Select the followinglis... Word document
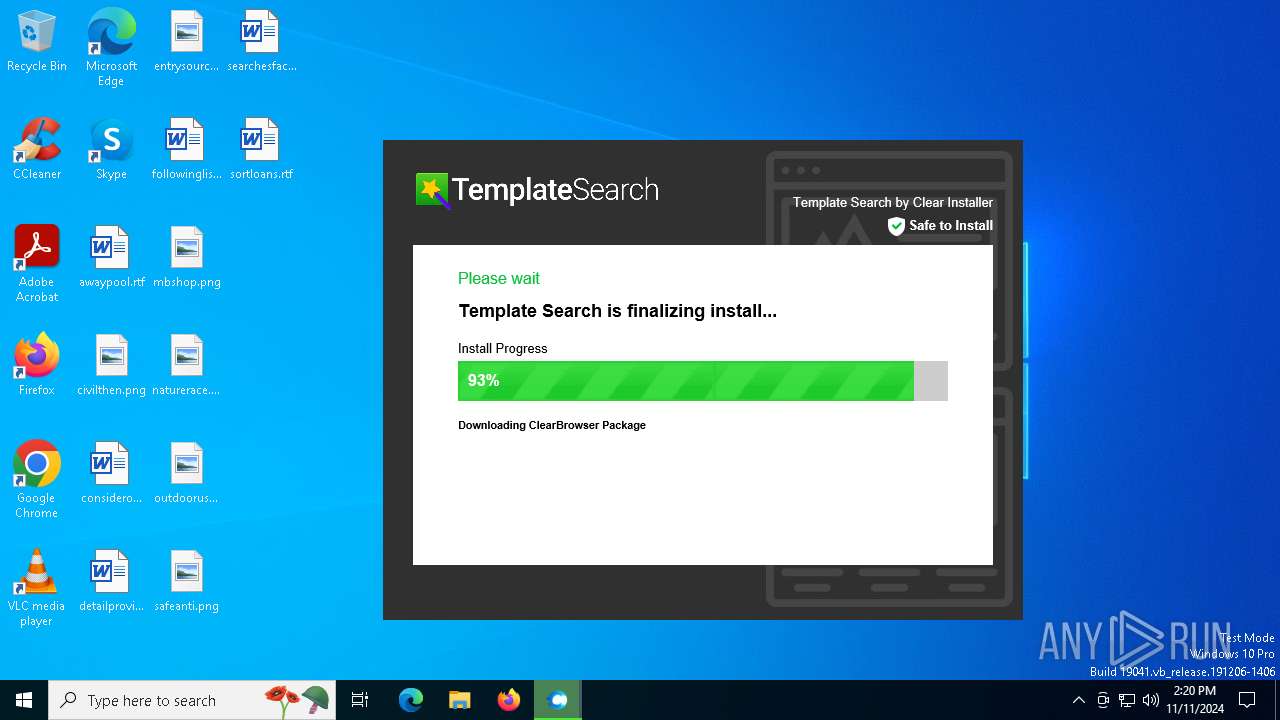The height and width of the screenshot is (720, 1280). [186, 150]
